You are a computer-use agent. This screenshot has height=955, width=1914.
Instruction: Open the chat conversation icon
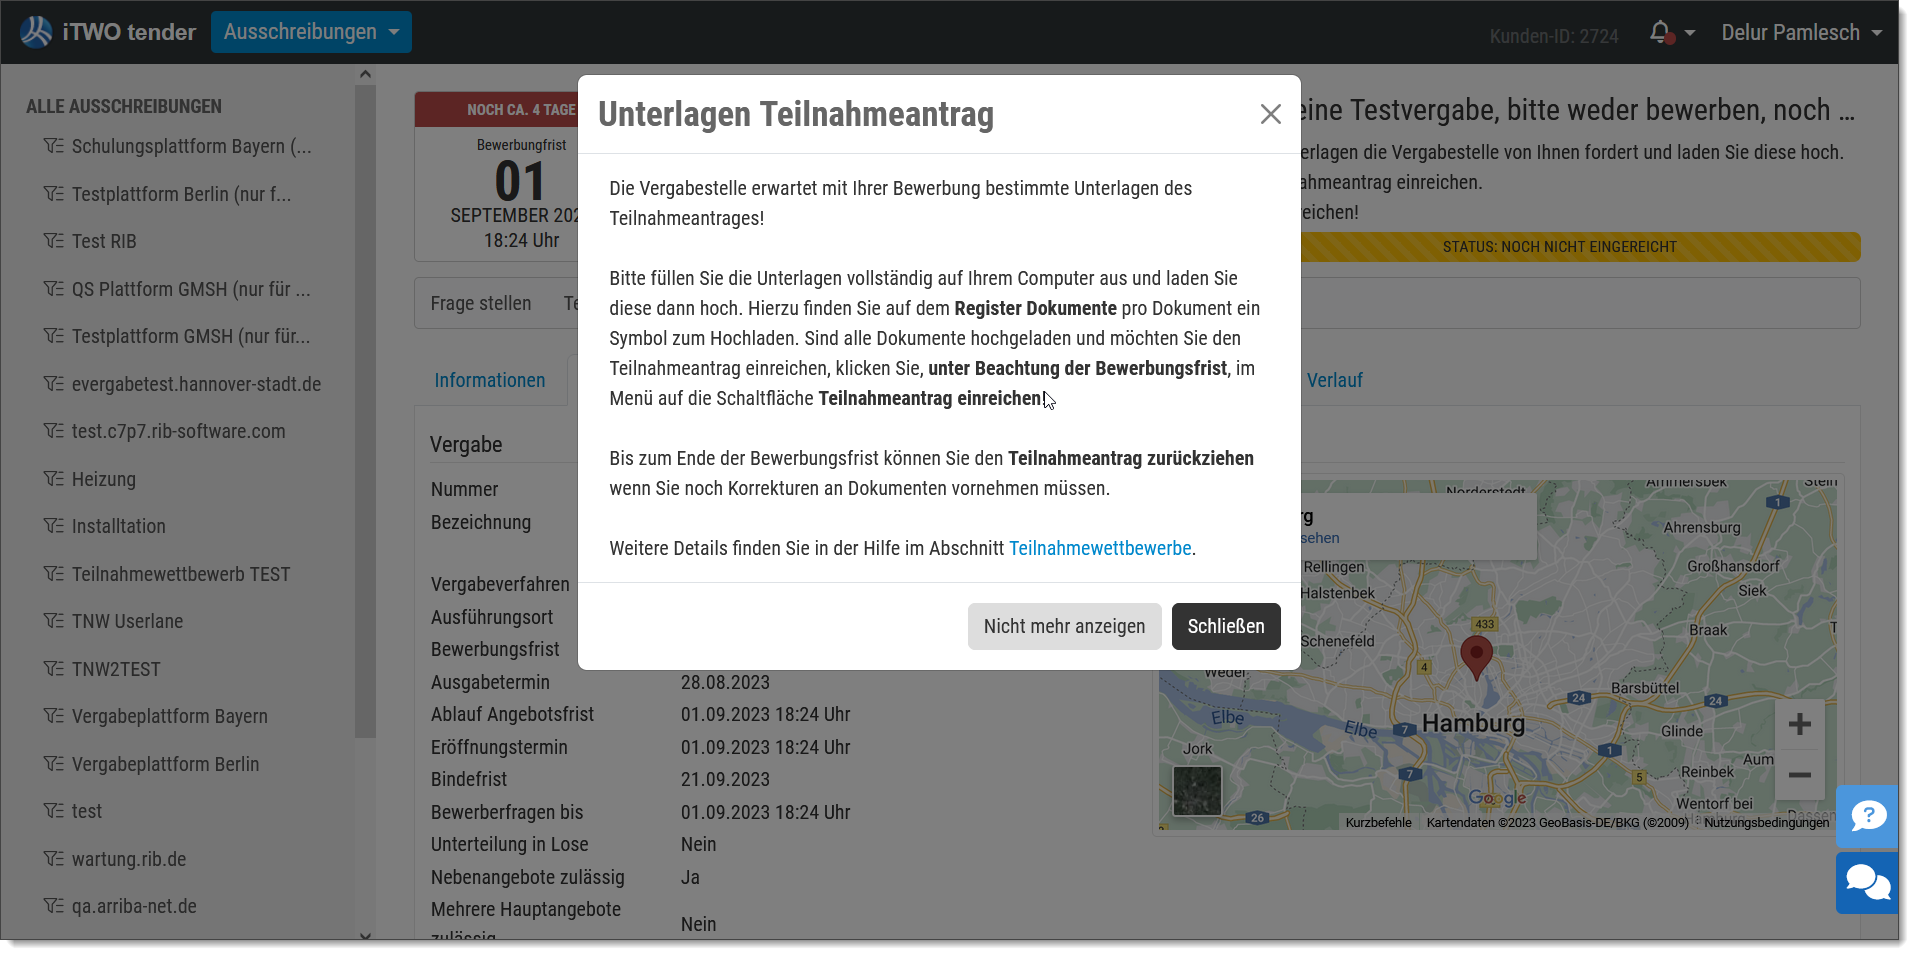point(1867,882)
